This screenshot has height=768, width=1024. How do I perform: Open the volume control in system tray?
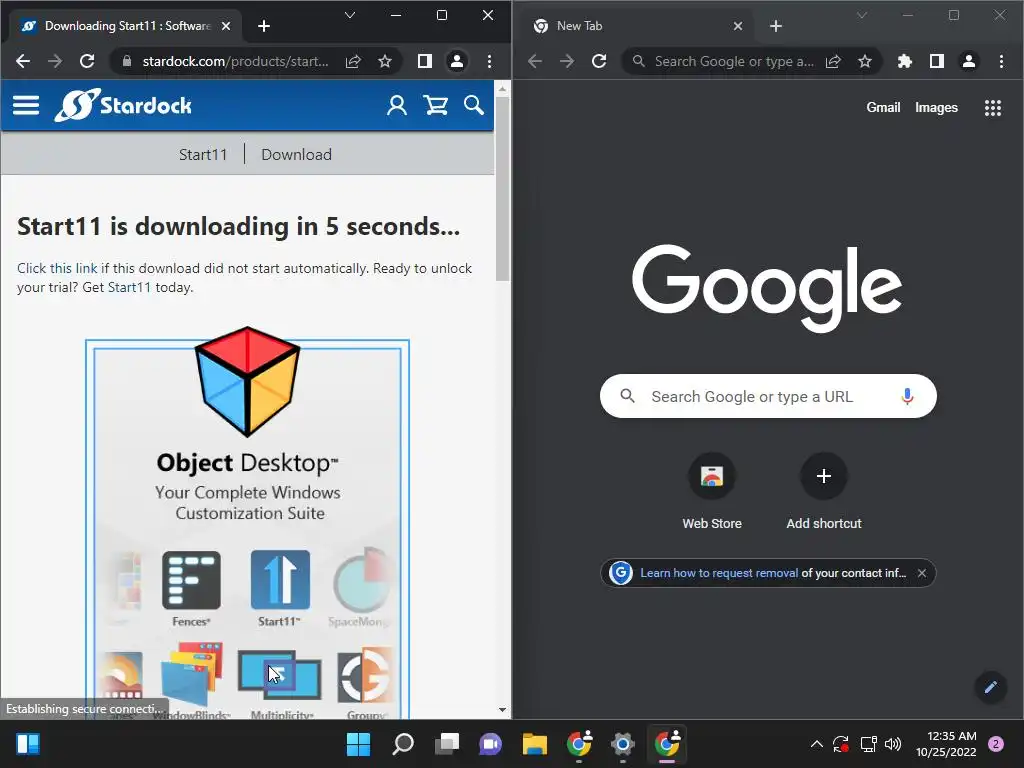893,744
